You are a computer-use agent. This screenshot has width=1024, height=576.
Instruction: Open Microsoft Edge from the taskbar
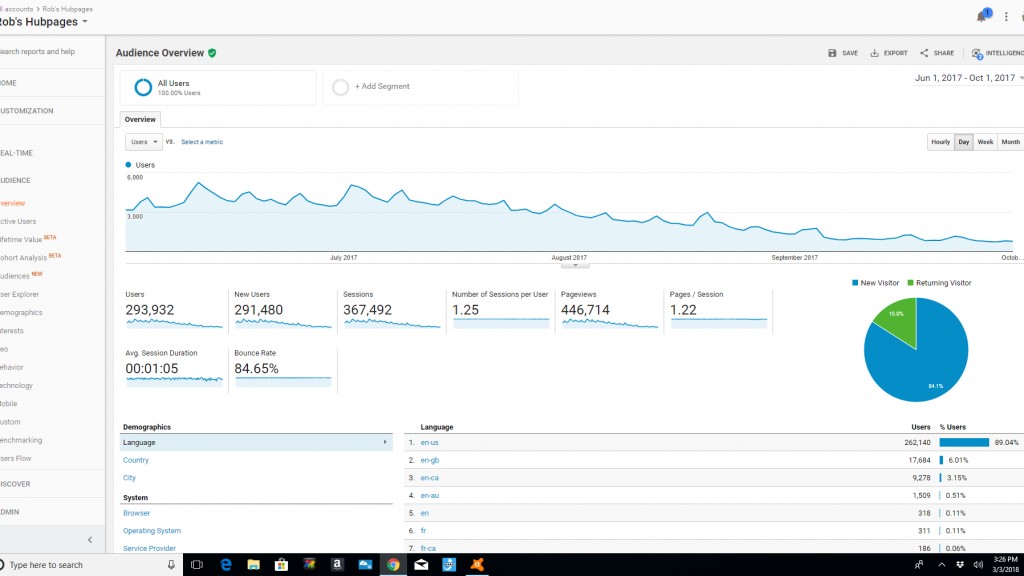click(x=225, y=565)
